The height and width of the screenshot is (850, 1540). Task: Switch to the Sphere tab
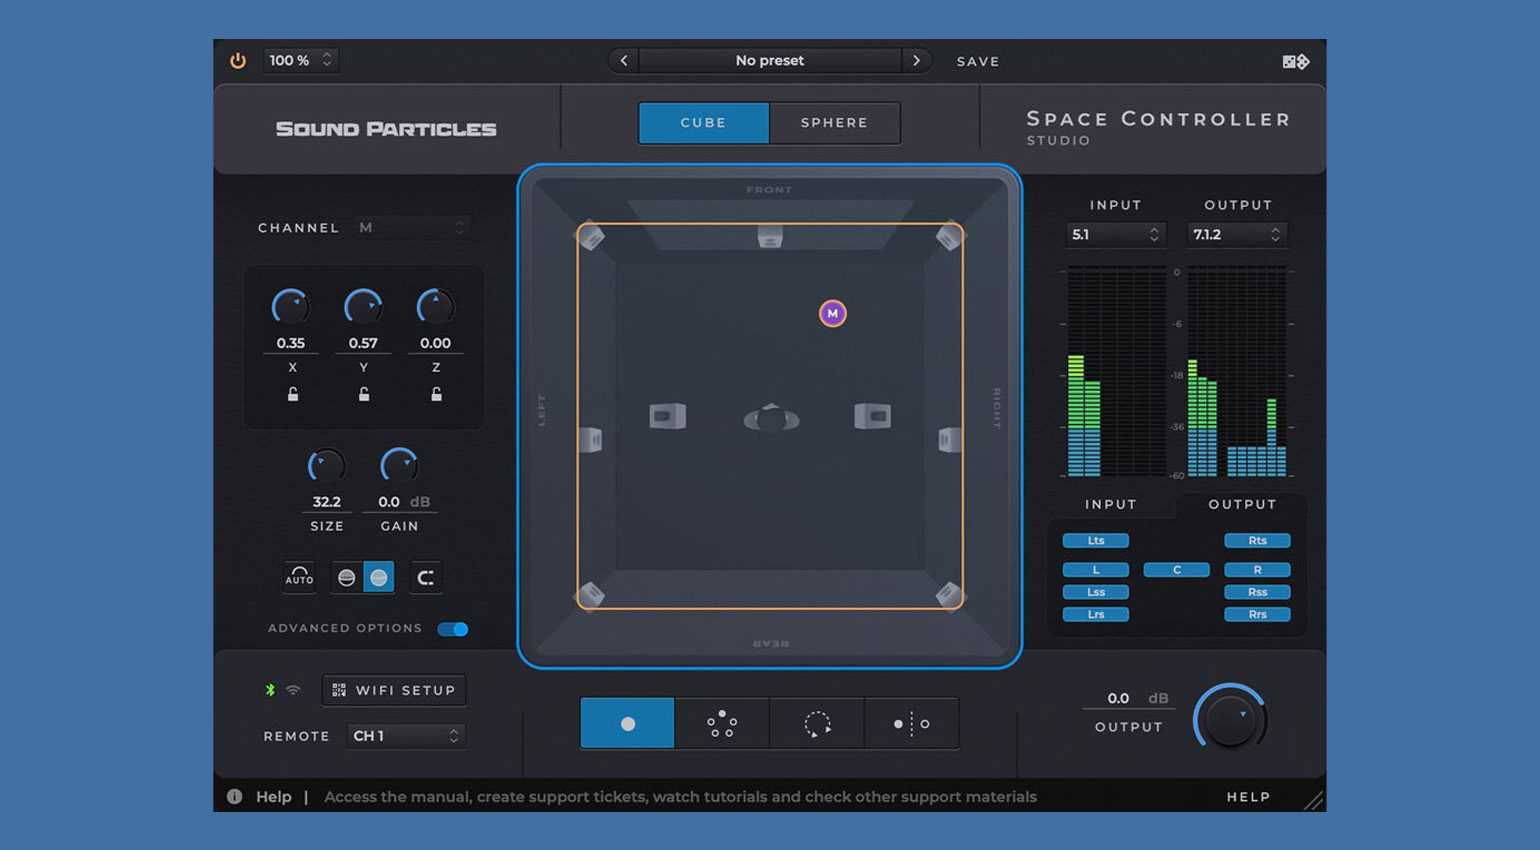[834, 123]
